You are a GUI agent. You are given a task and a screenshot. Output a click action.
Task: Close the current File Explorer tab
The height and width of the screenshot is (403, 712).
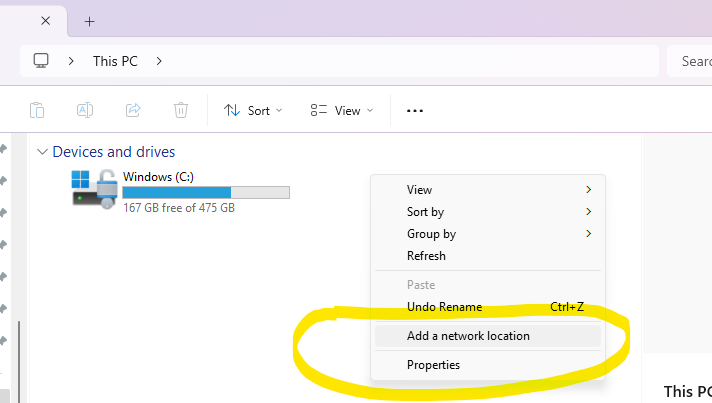point(45,21)
